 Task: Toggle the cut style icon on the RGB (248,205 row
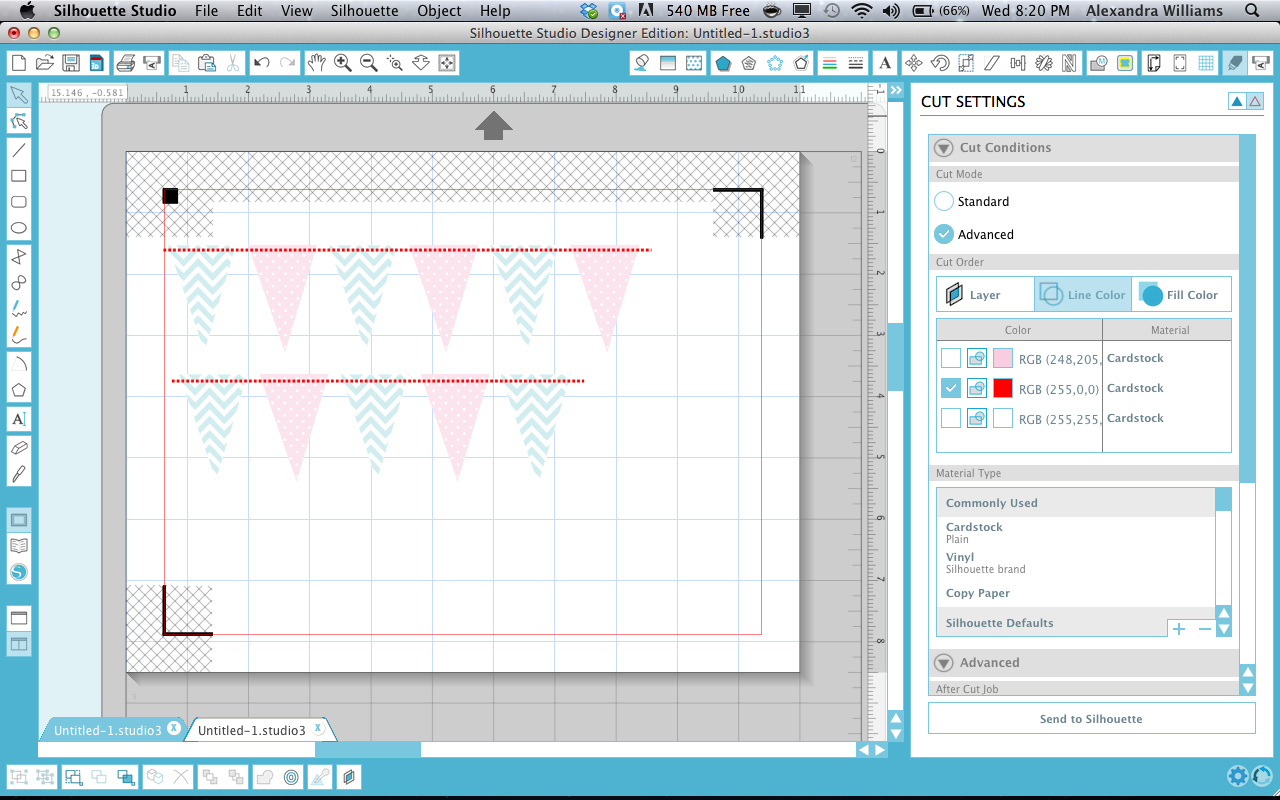(x=977, y=358)
